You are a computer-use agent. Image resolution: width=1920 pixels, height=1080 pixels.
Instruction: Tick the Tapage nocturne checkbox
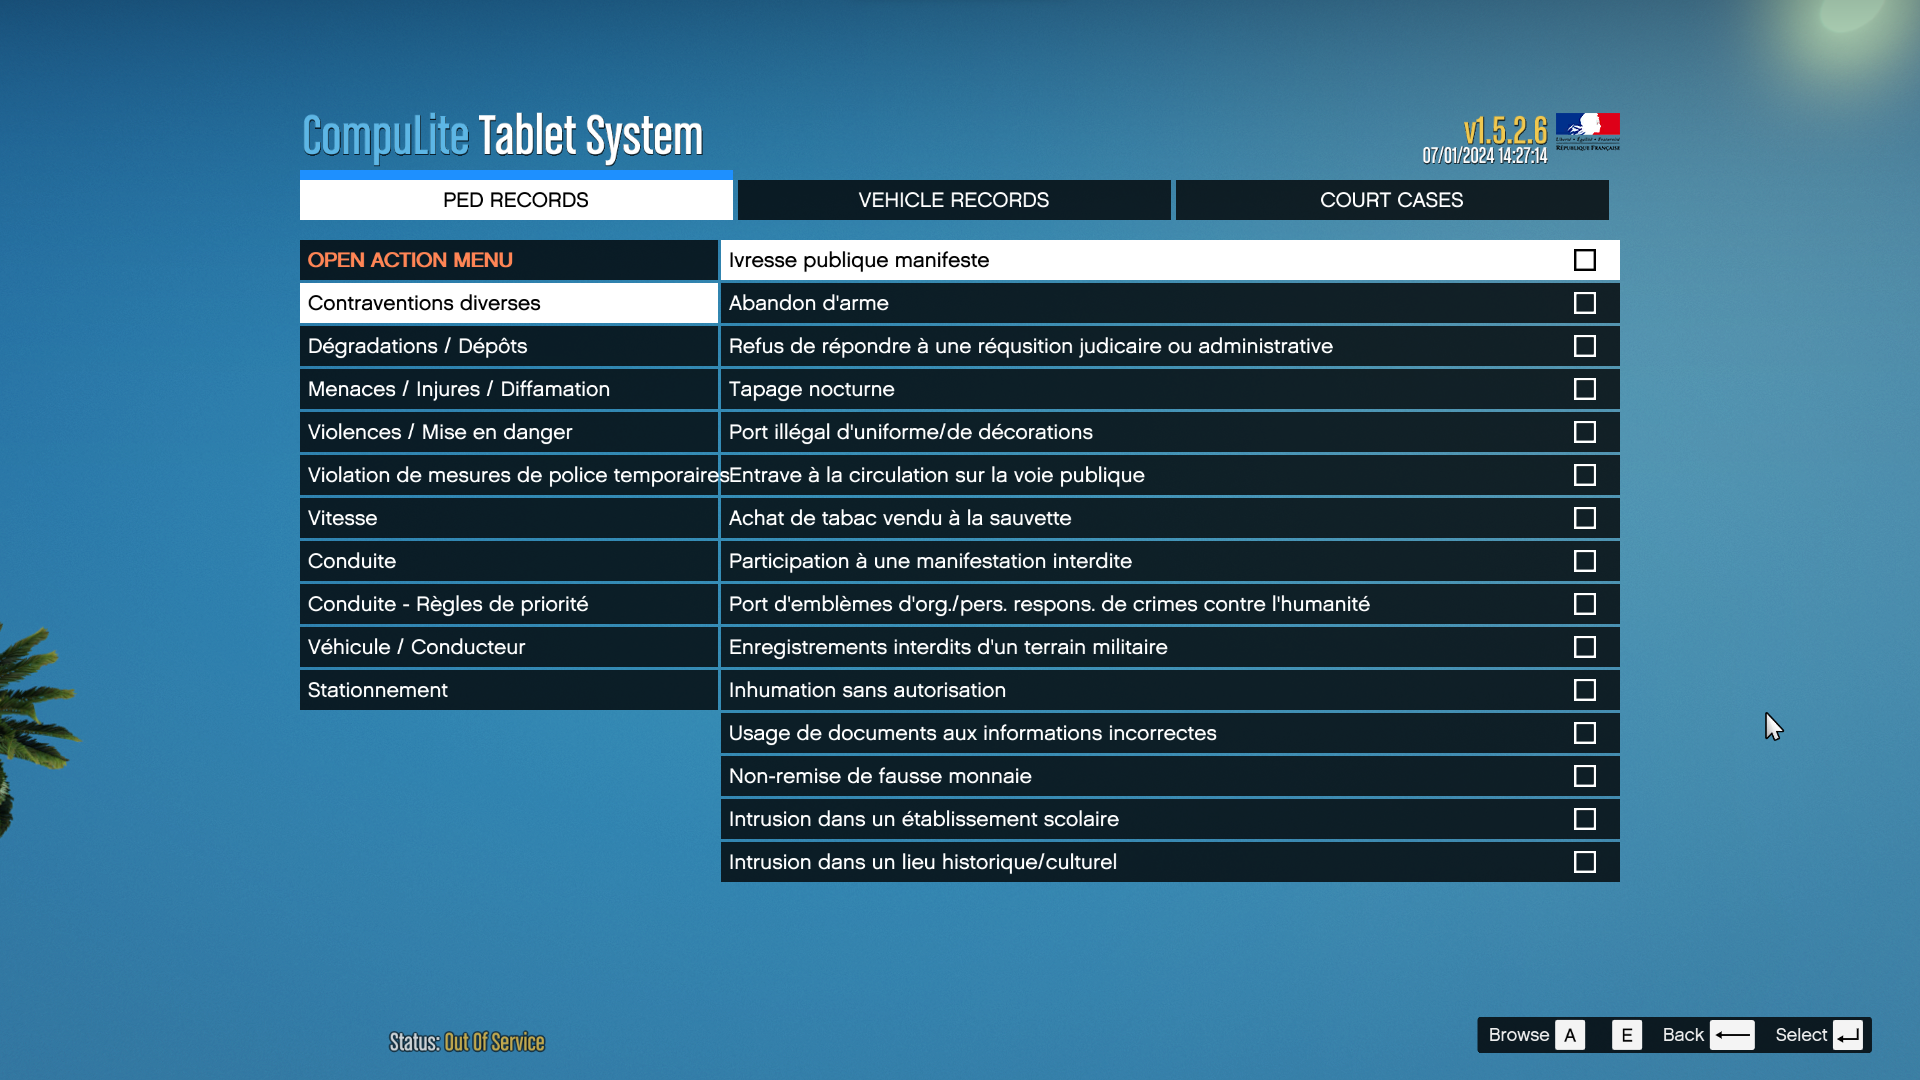(1584, 389)
